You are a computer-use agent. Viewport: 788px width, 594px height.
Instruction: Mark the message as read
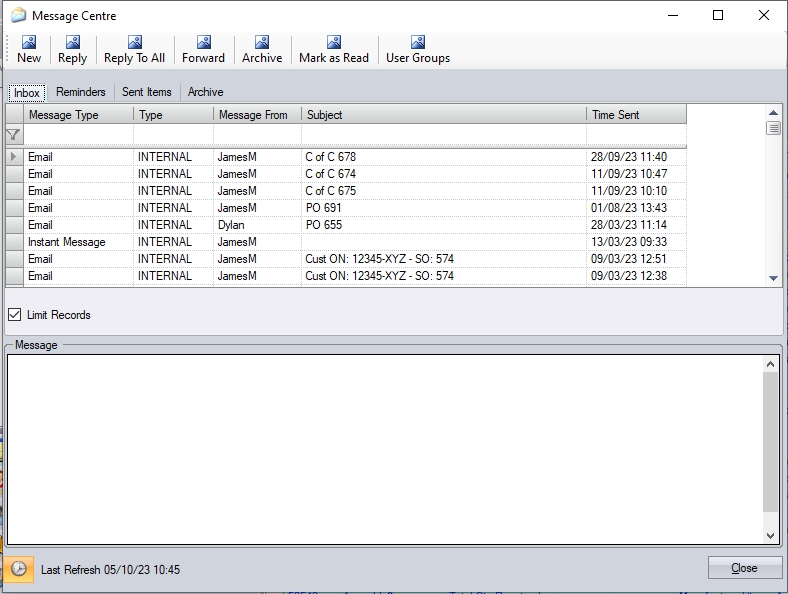pyautogui.click(x=334, y=49)
